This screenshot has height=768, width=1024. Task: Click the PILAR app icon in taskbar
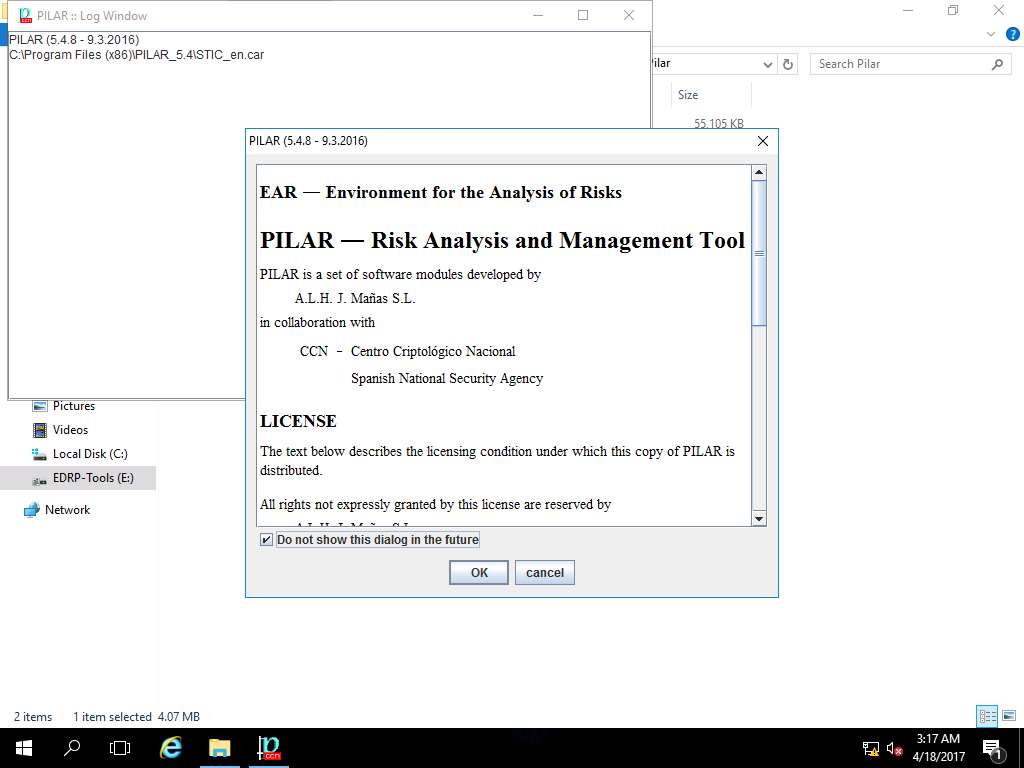(x=268, y=748)
